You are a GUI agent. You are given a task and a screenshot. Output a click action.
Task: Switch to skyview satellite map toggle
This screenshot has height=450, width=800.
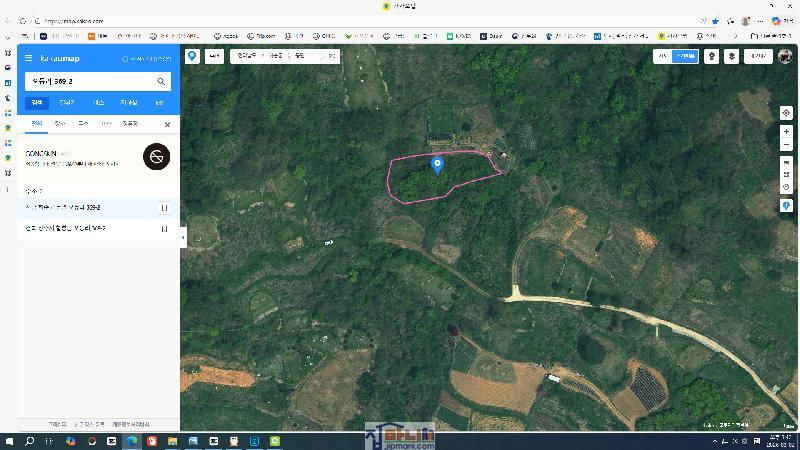[x=685, y=57]
